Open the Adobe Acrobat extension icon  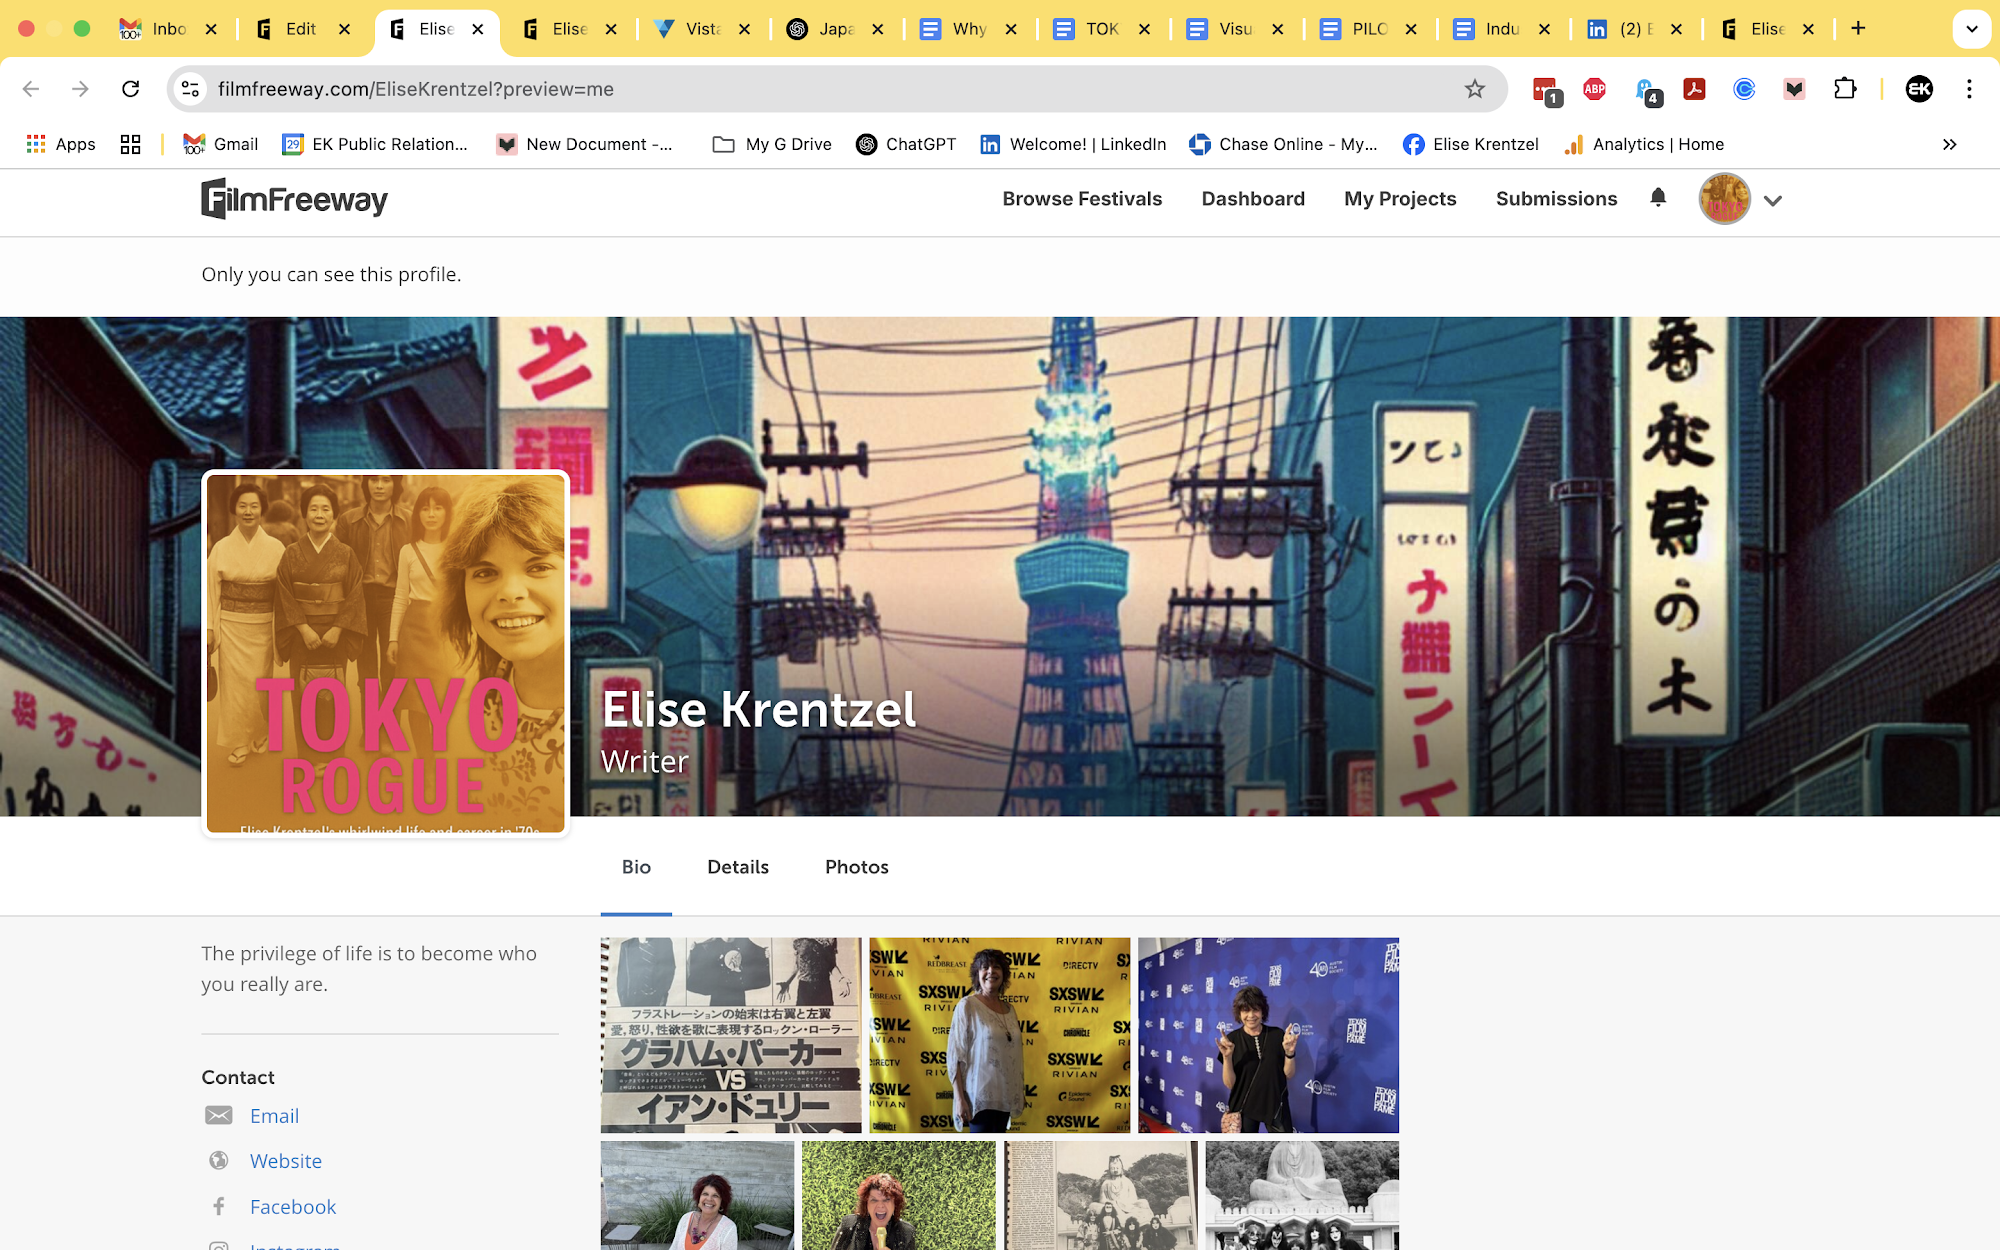[x=1694, y=89]
